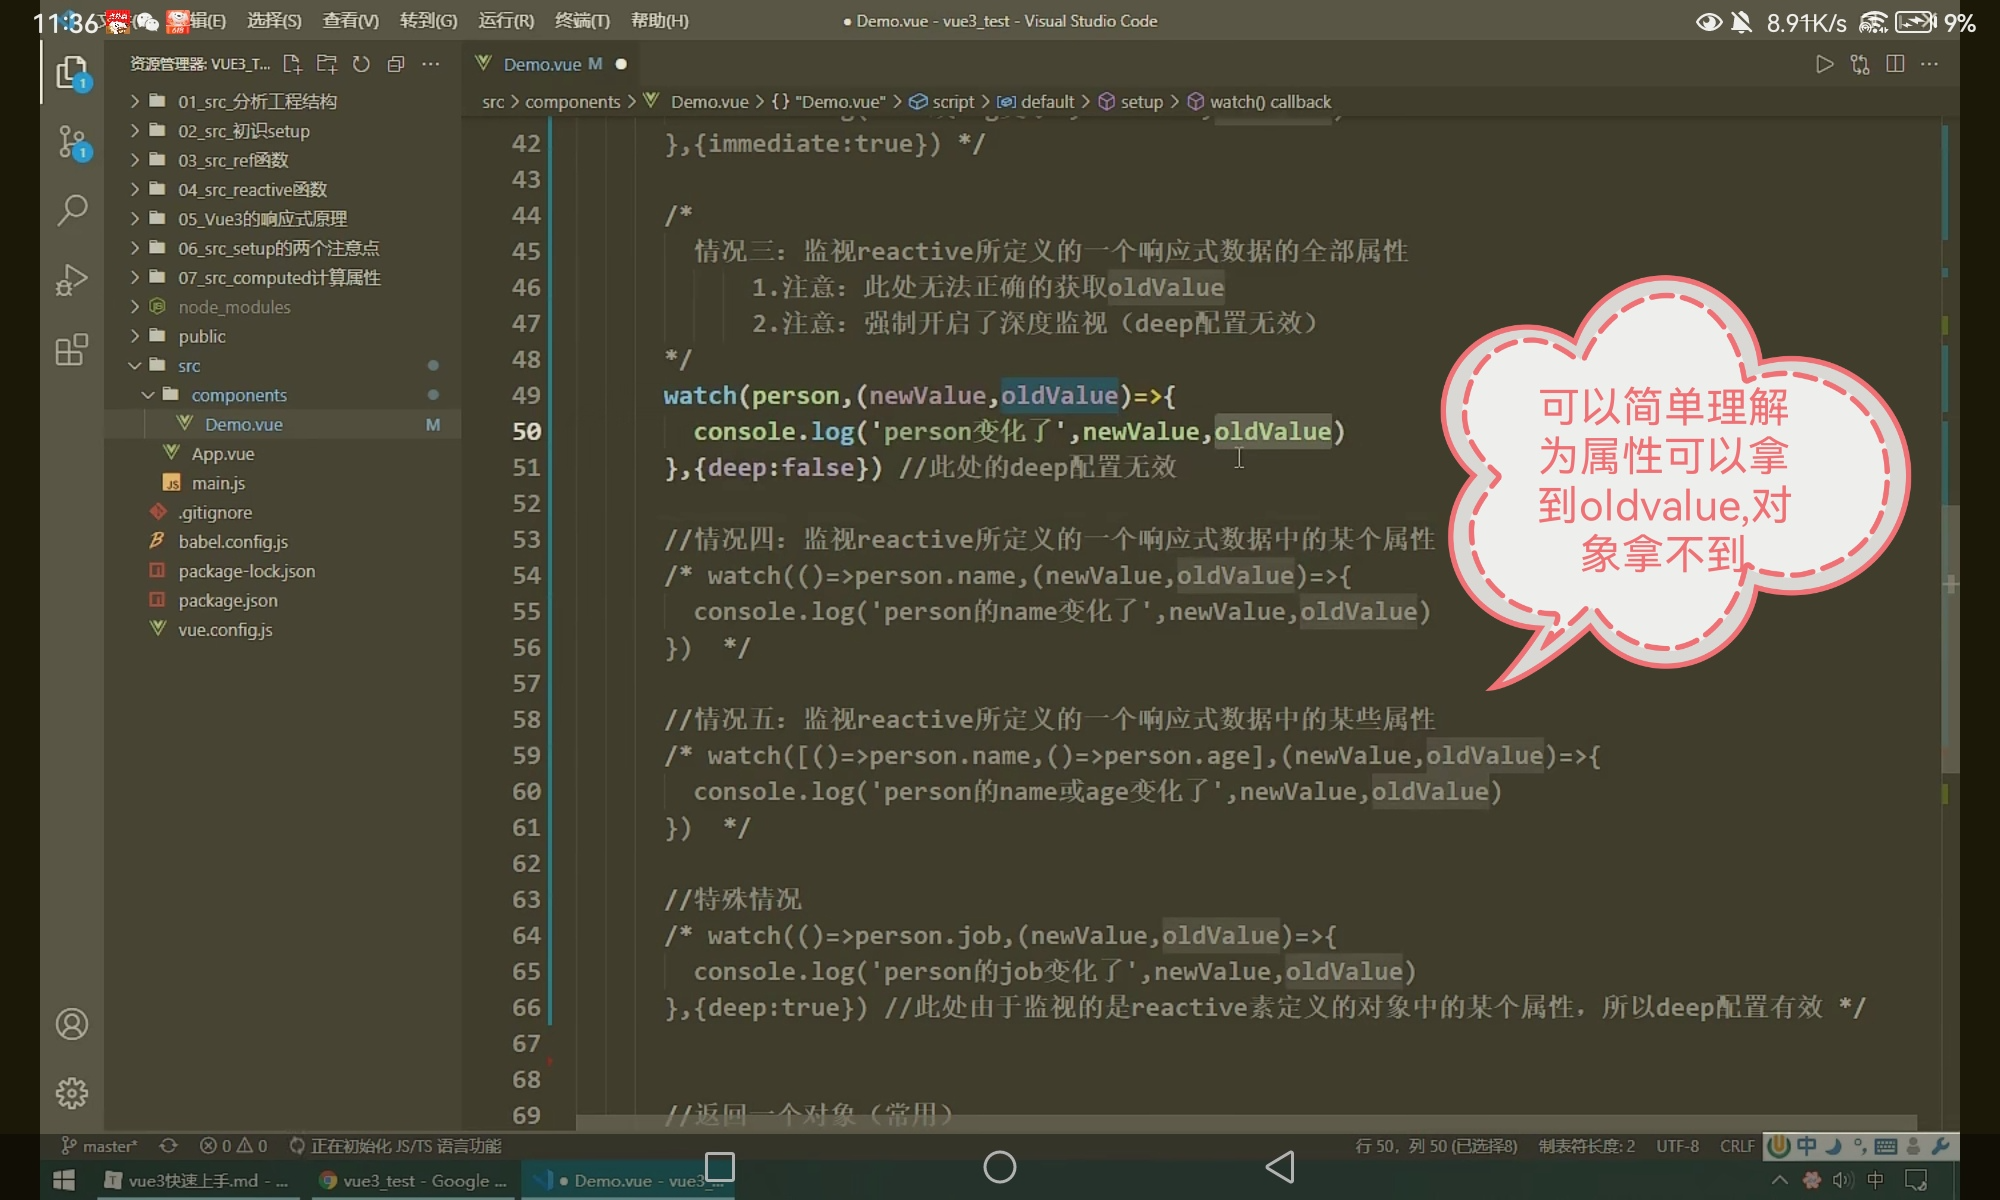Open the Source Control view
This screenshot has height=1200, width=2000.
(72, 142)
